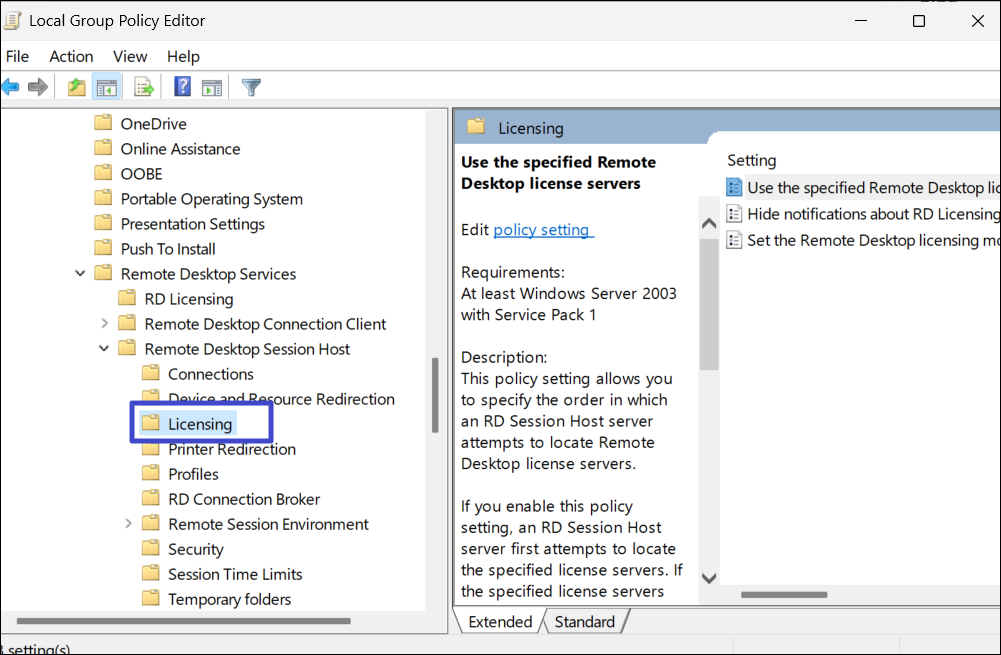
Task: Open Help via the question mark icon
Action: (x=183, y=88)
